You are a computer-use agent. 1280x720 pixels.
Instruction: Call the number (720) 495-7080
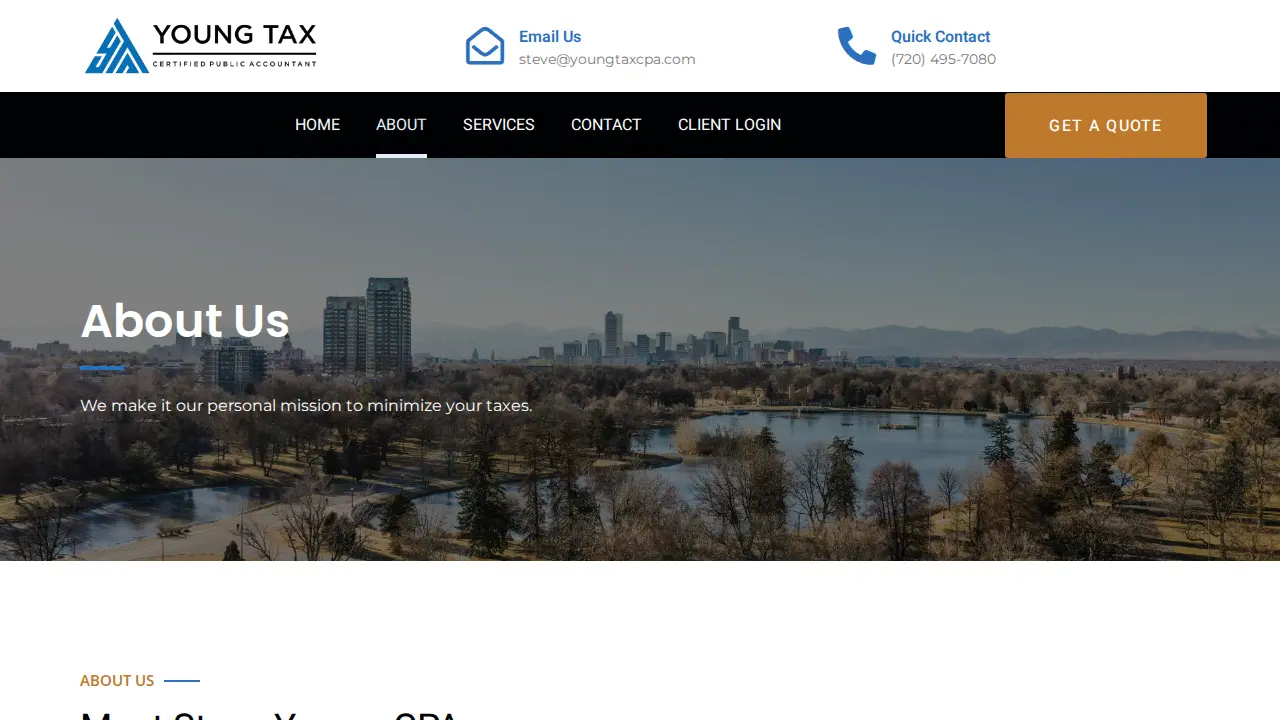pyautogui.click(x=944, y=59)
